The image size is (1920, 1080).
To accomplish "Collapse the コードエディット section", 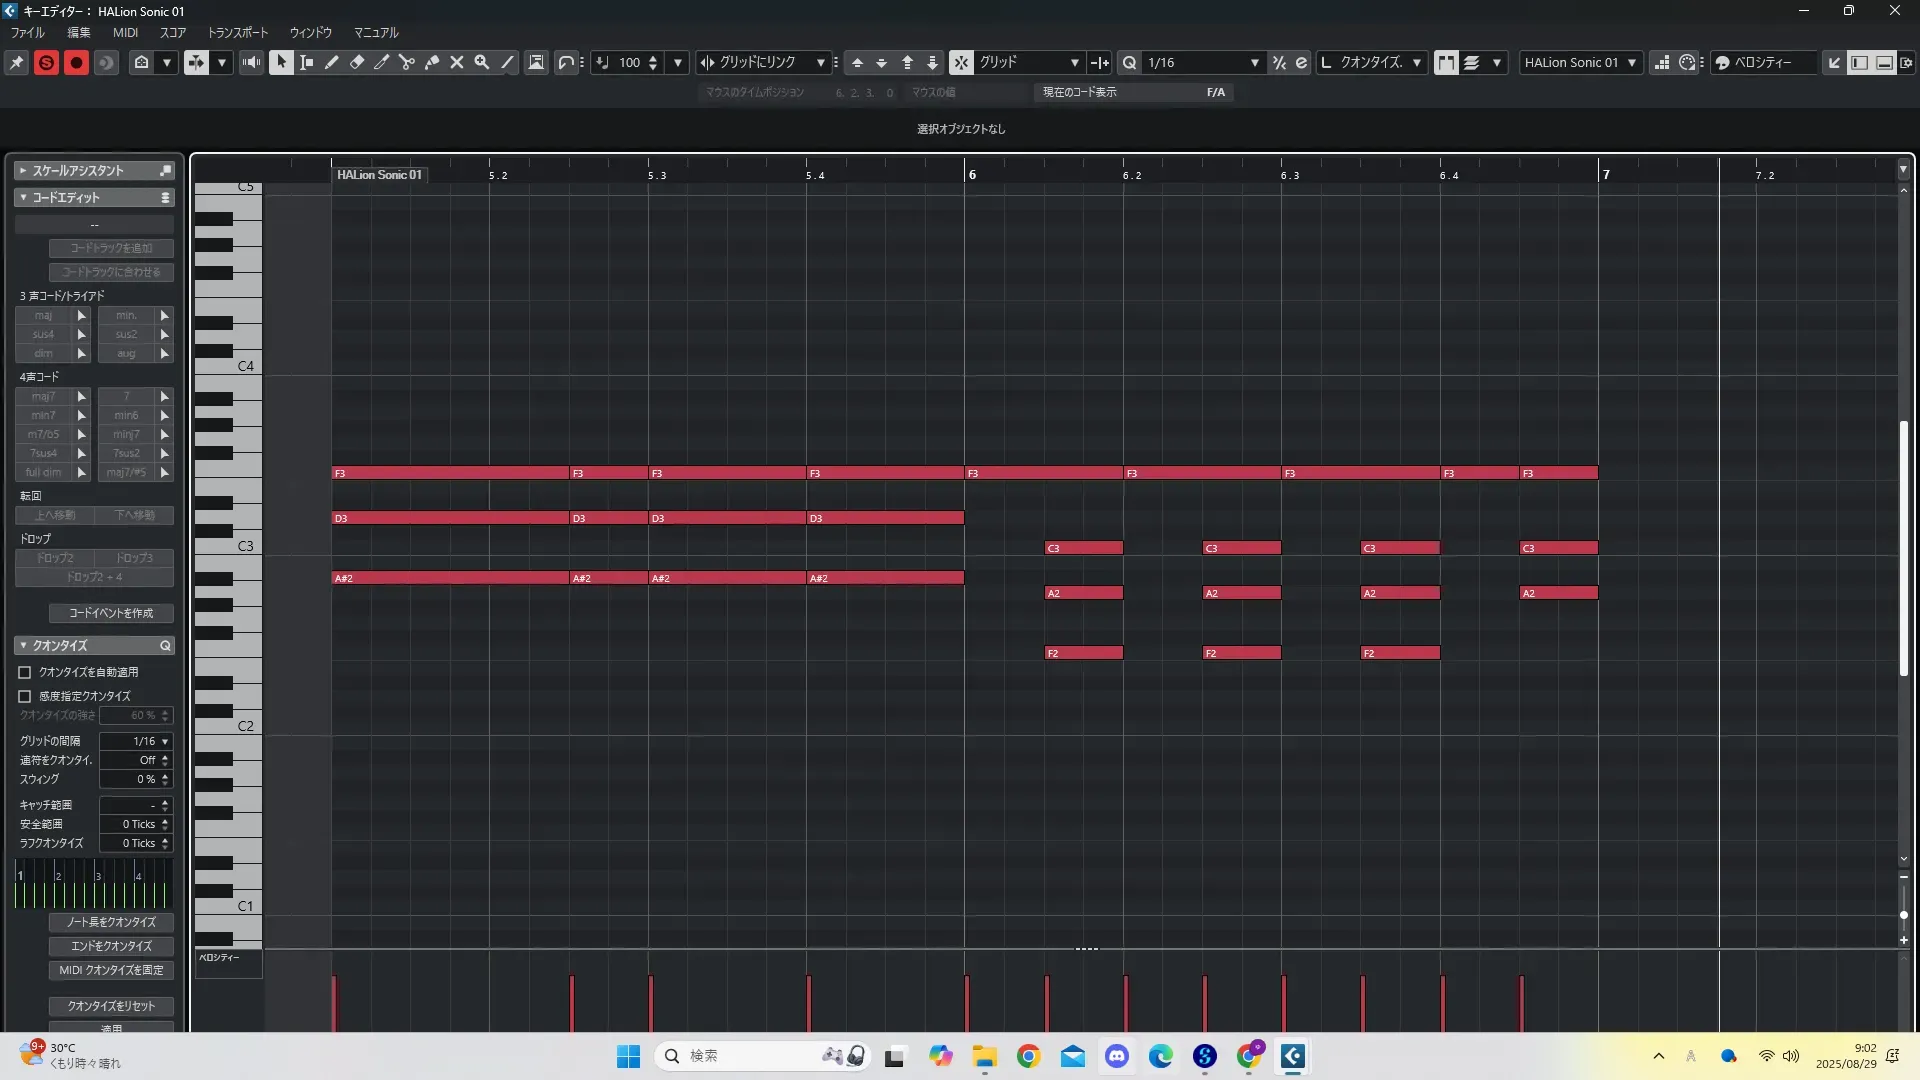I will 23,197.
